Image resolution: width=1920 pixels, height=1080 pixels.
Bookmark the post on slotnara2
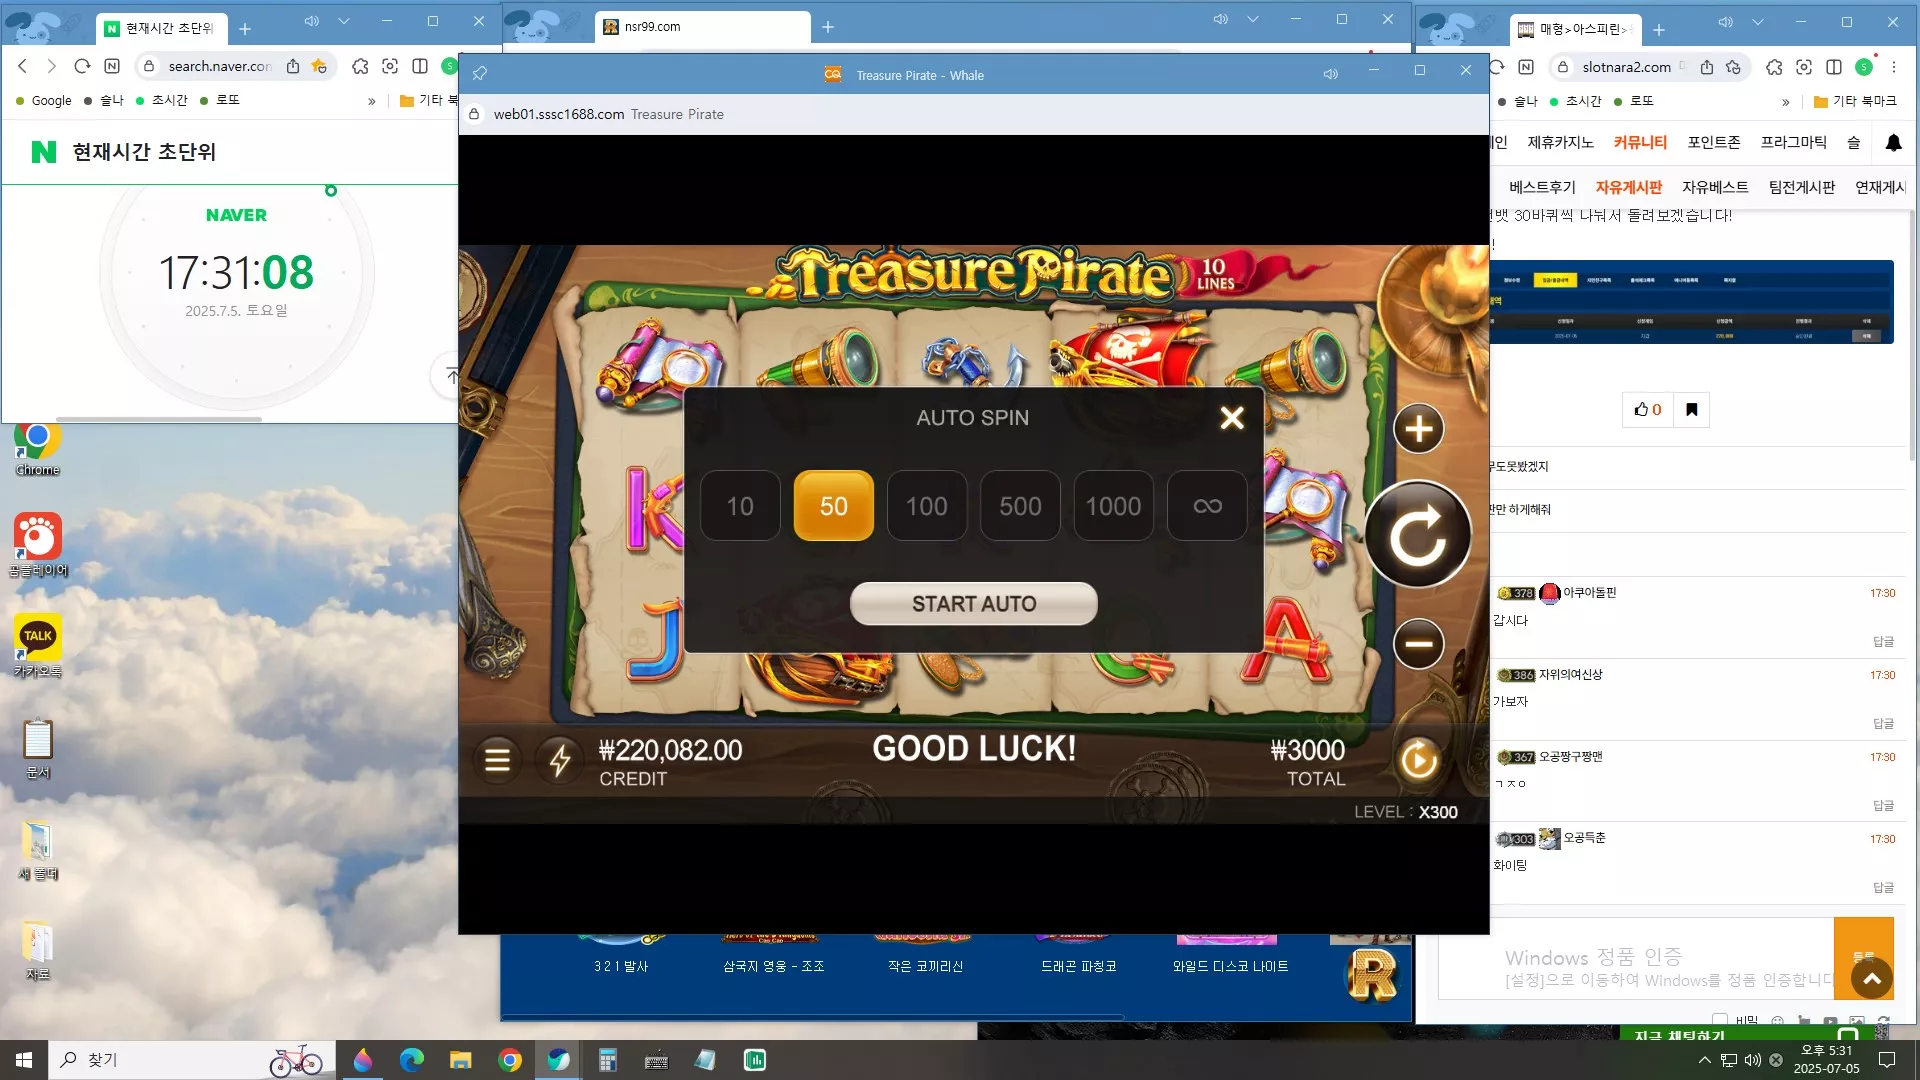1692,410
